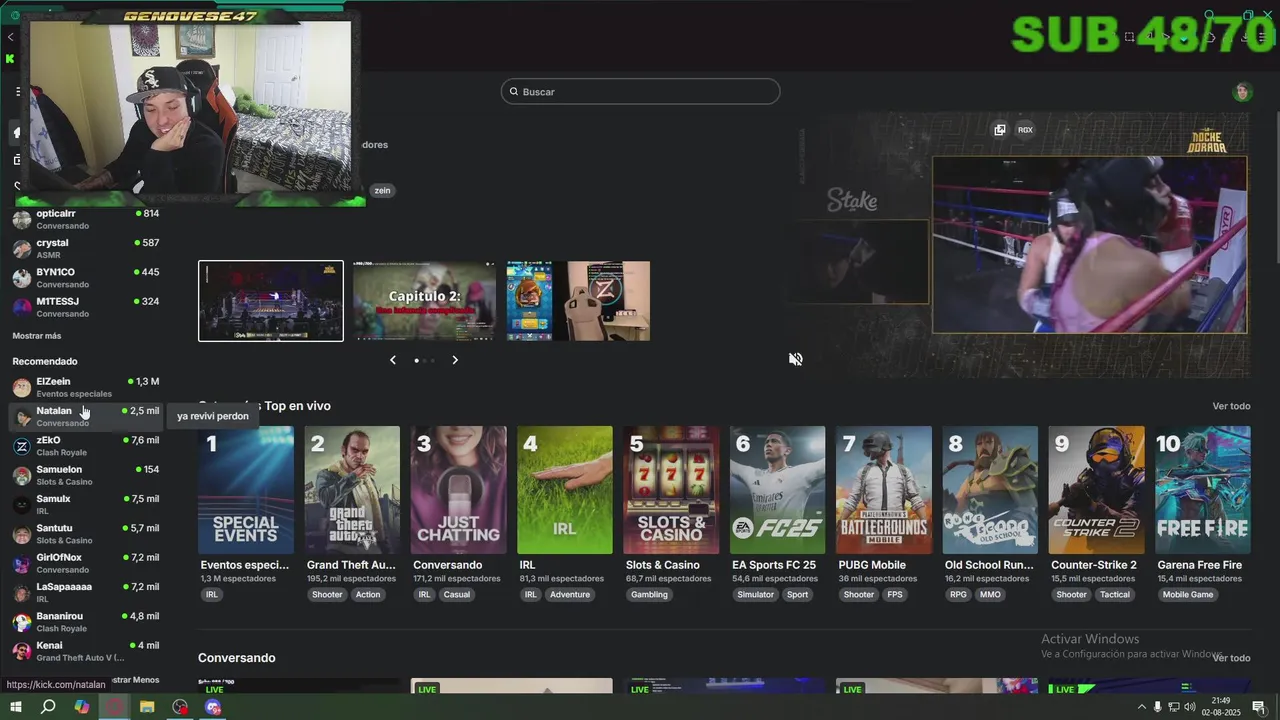Click the Samulx channel avatar icon
1280x720 pixels.
[22, 505]
